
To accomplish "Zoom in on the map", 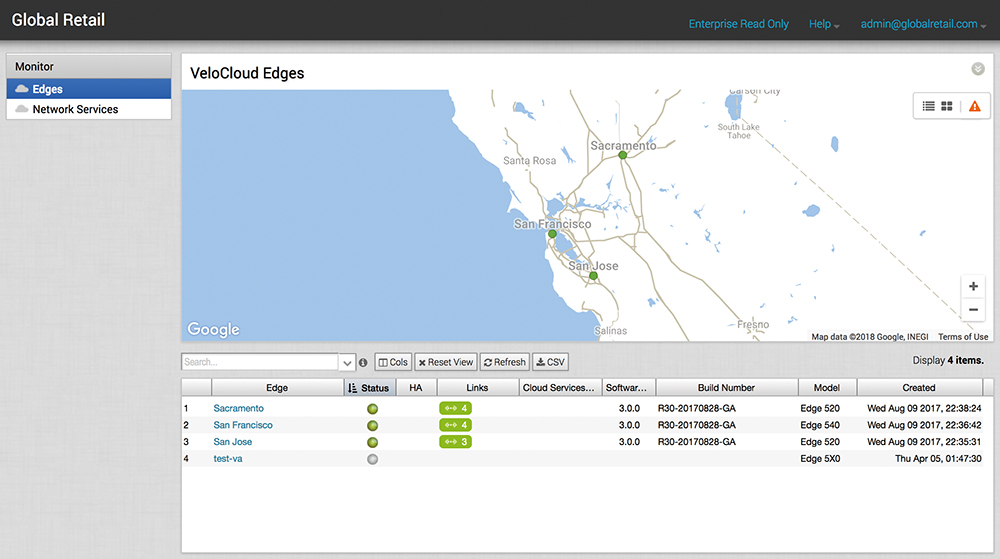I will click(973, 286).
